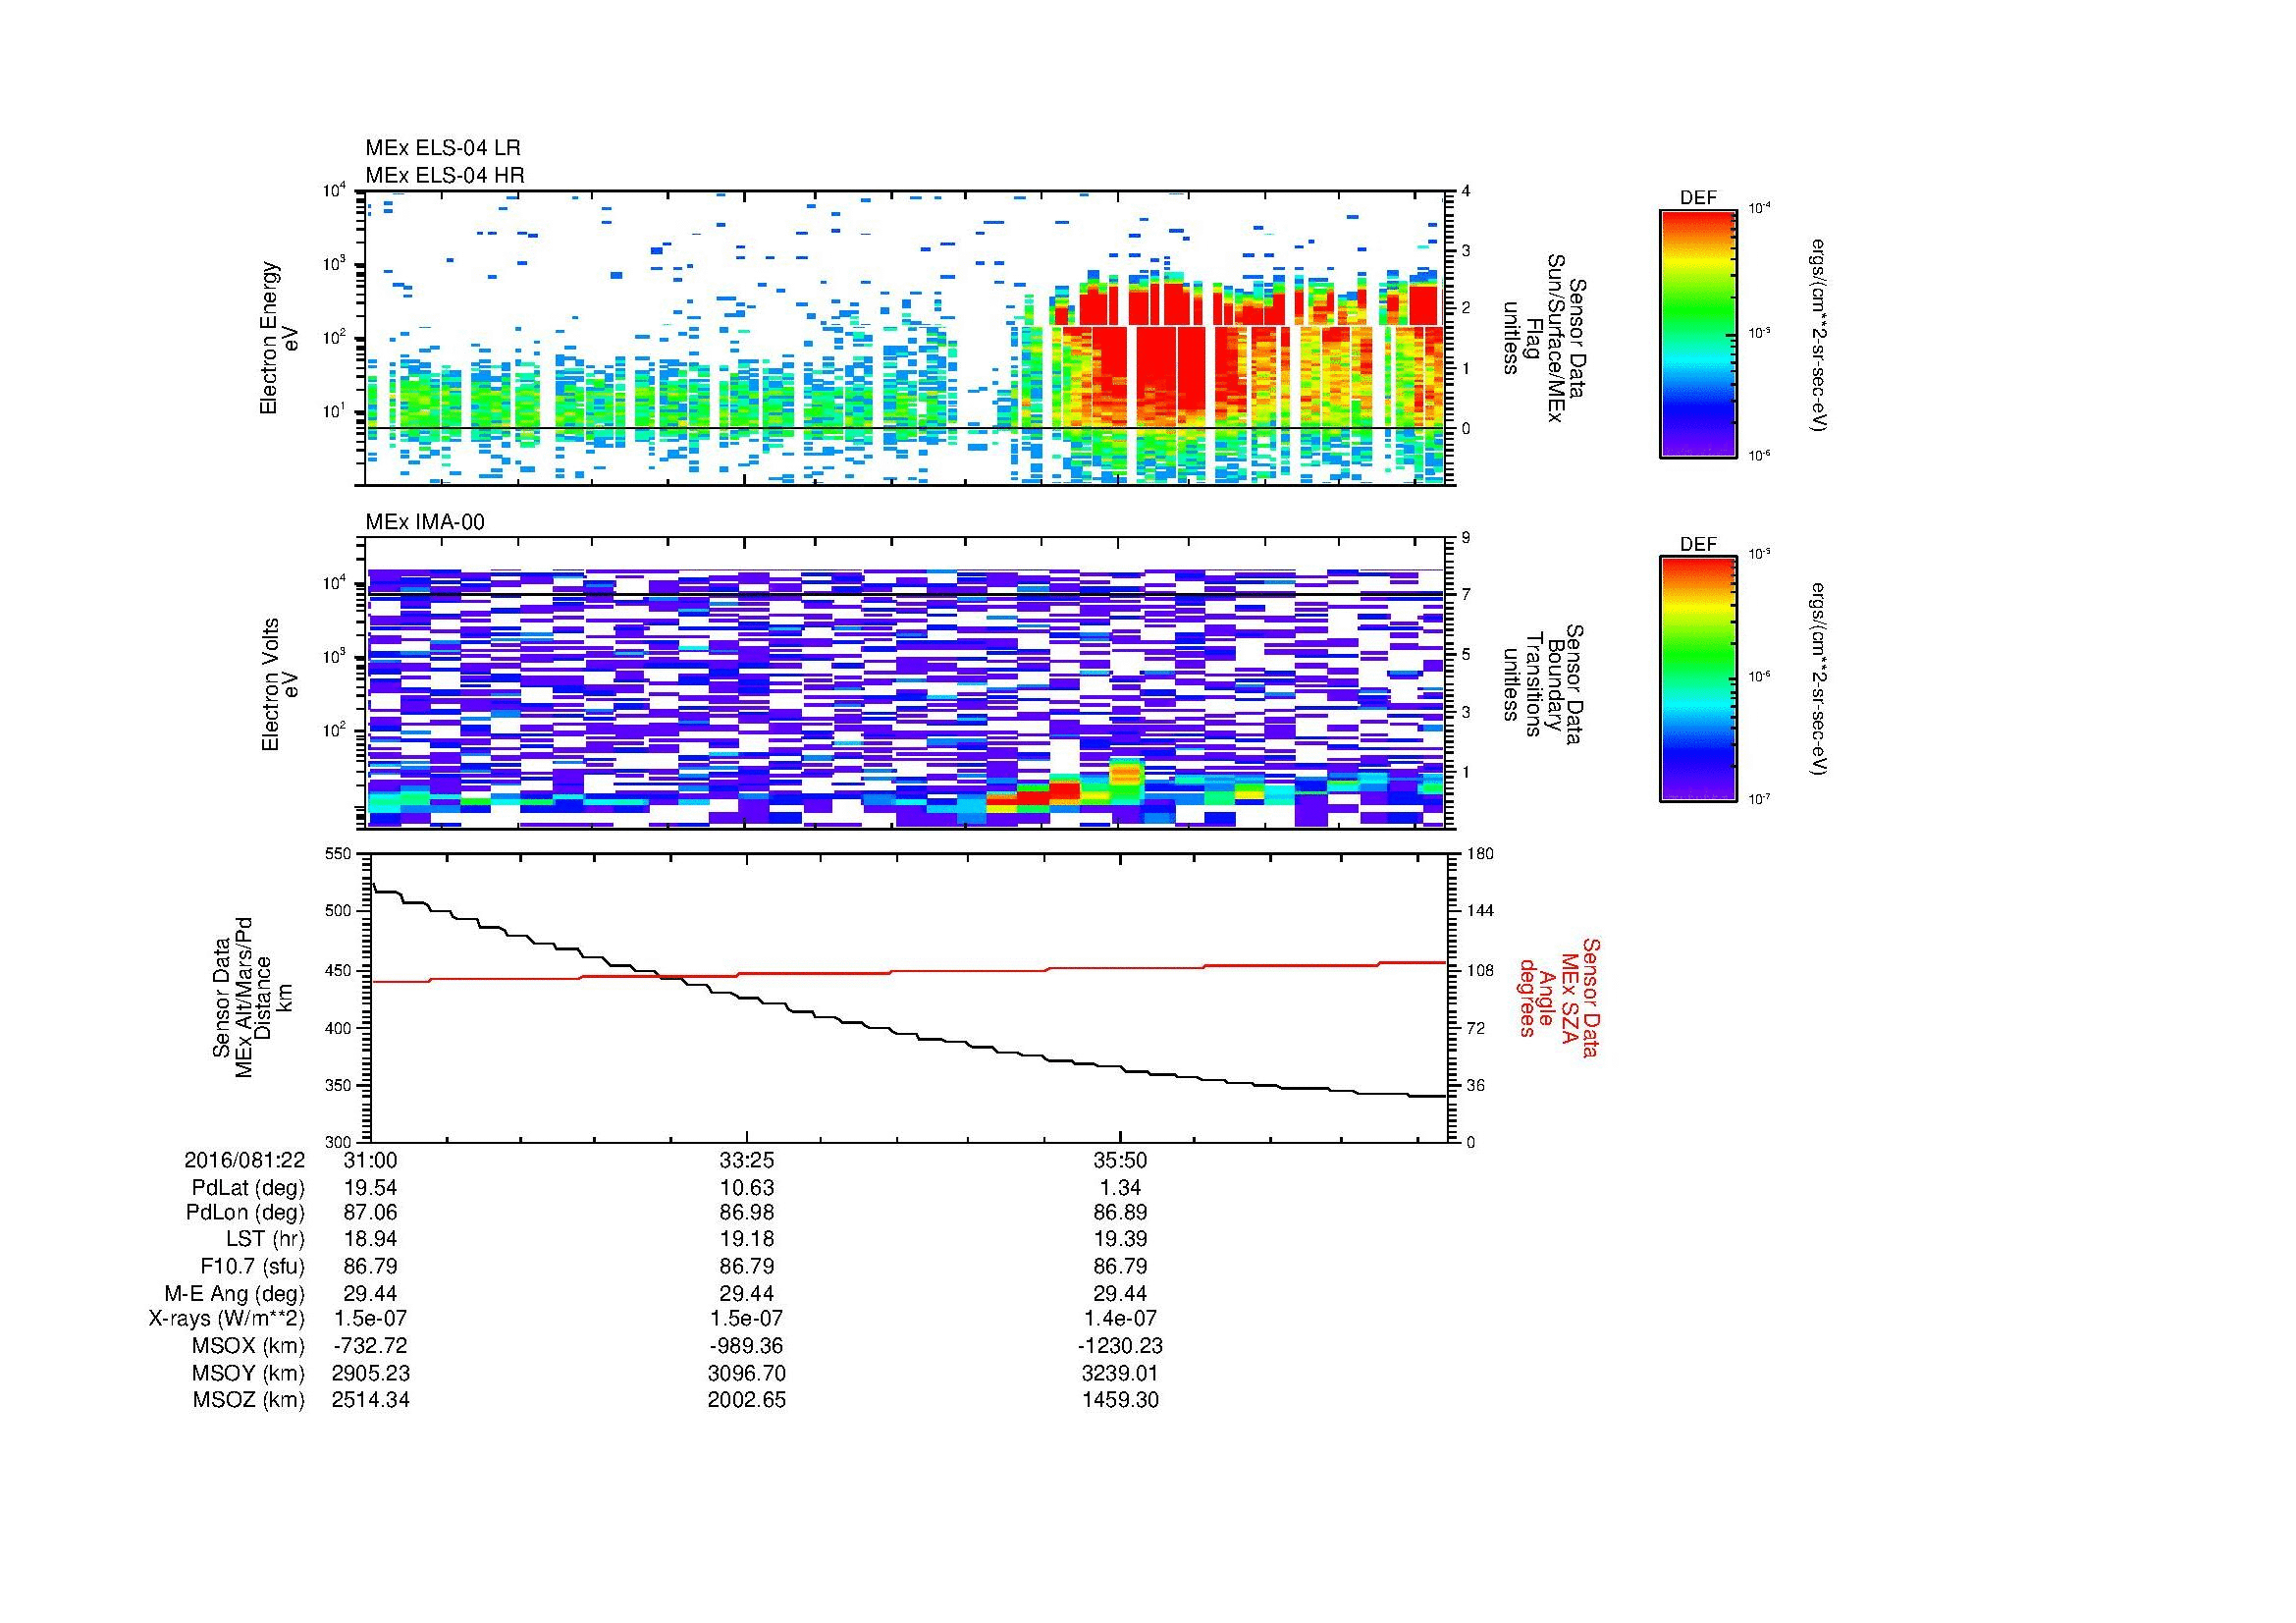Click the MSOX value -989.36
Viewport: 2296px width, 1623px height.
746,1346
